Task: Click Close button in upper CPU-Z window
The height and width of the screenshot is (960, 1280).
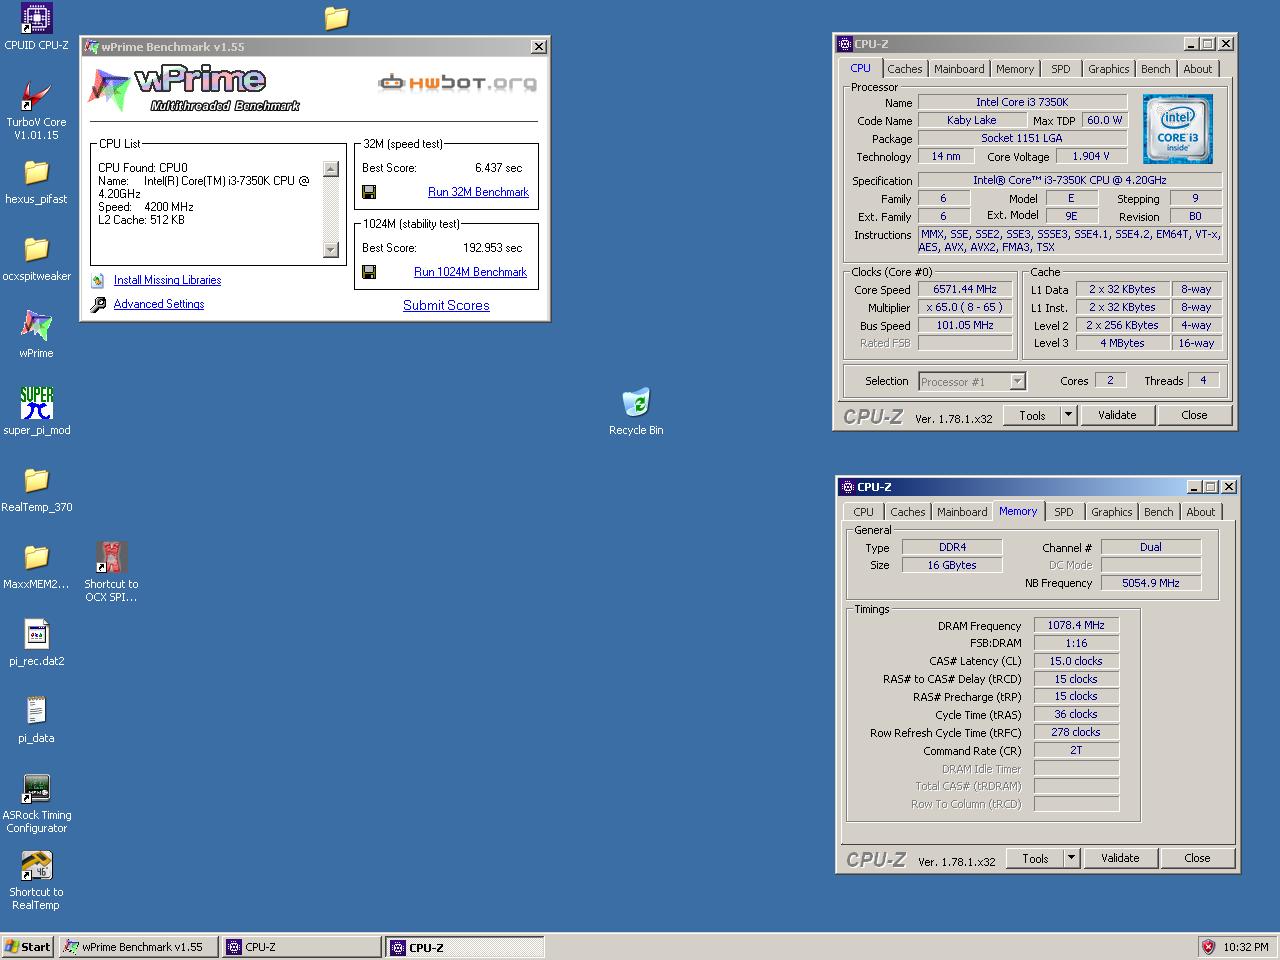Action: click(x=1194, y=415)
